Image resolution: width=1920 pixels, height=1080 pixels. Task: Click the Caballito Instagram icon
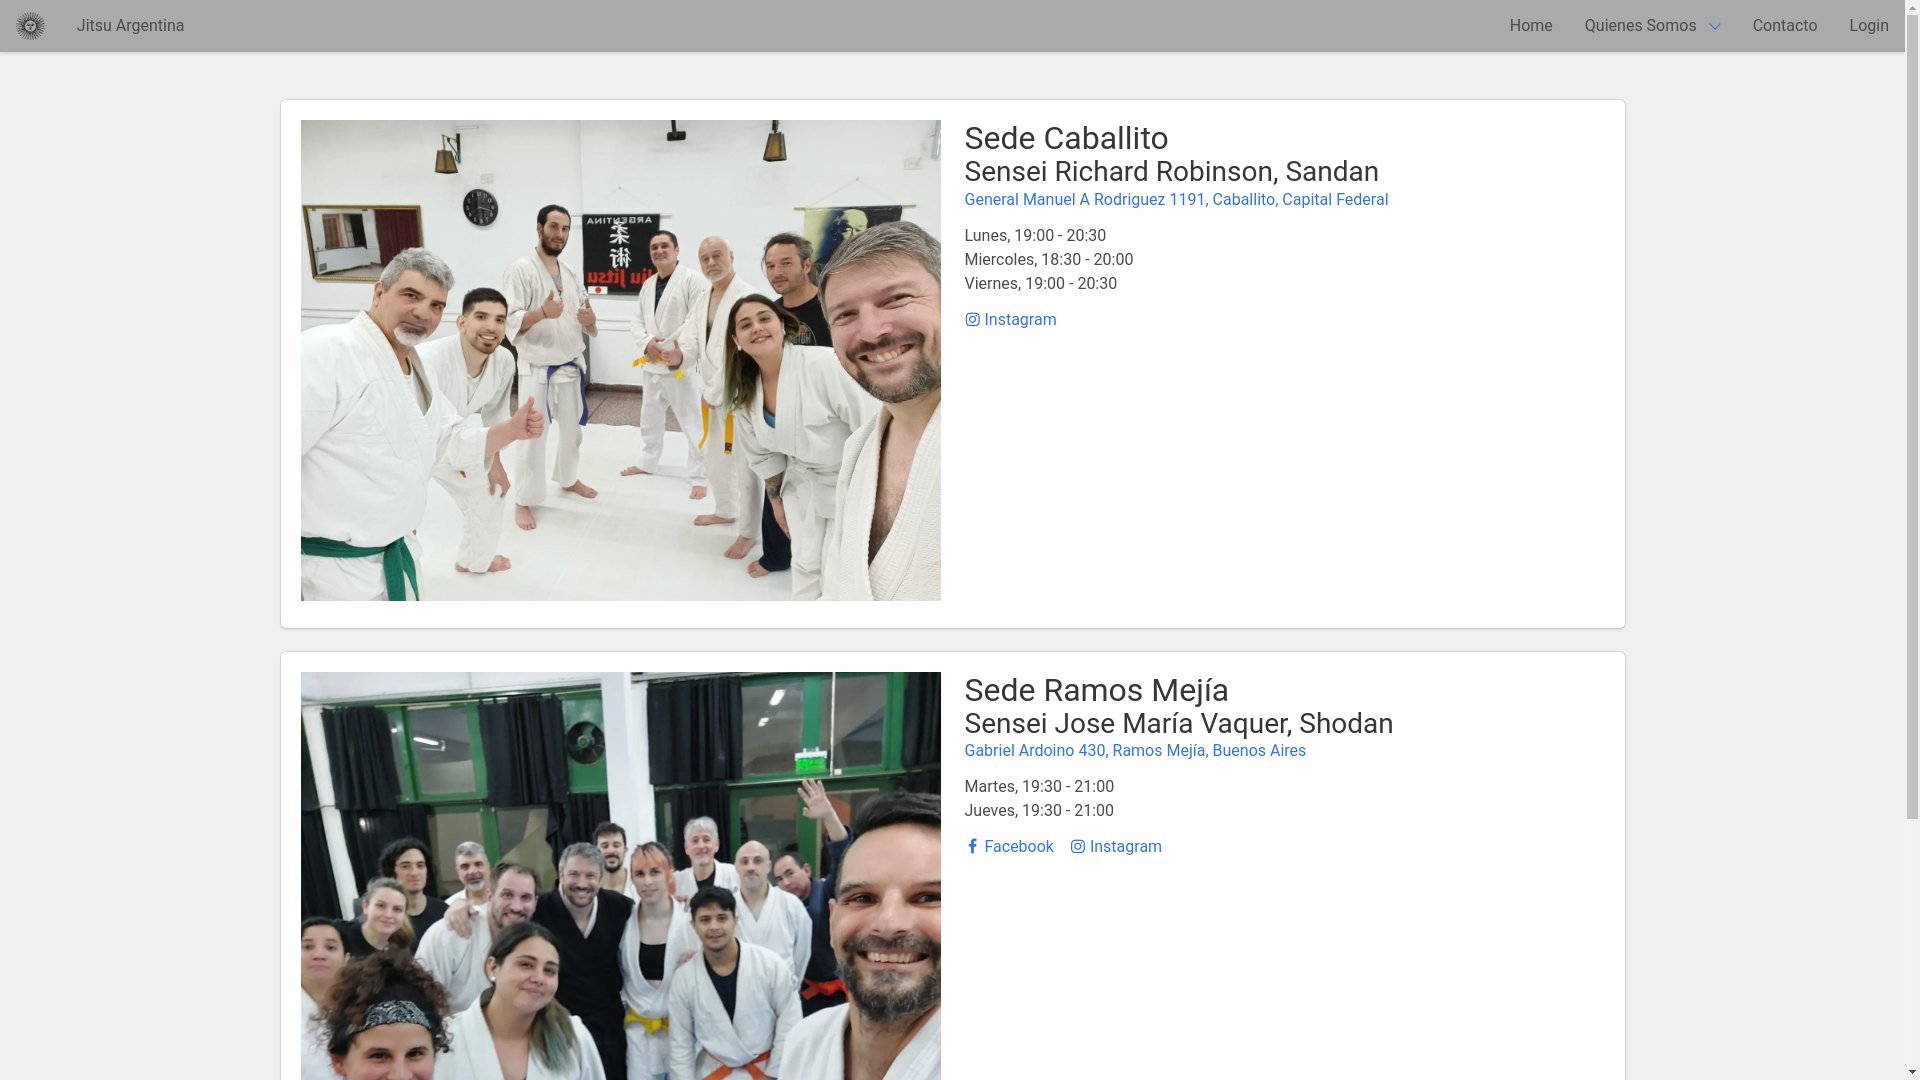972,320
